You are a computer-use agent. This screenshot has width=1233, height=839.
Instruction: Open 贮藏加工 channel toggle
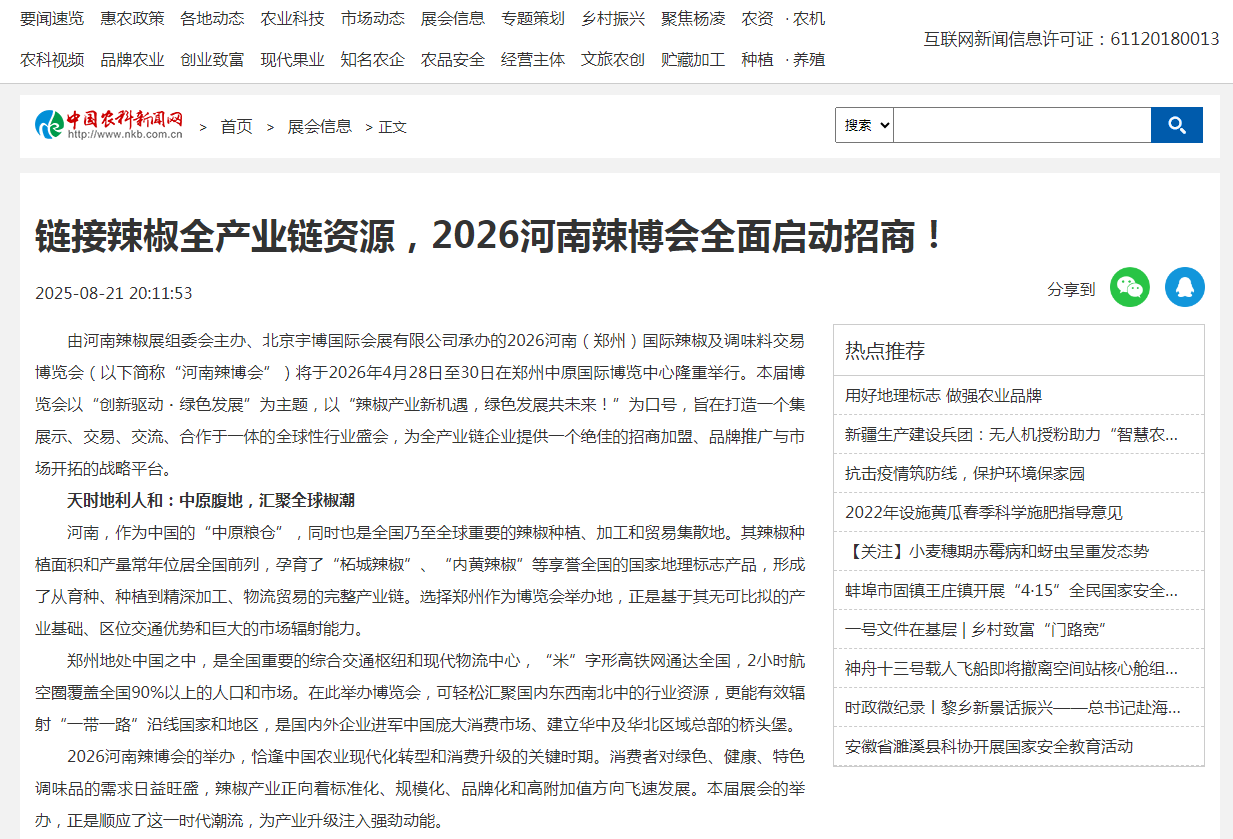(692, 59)
